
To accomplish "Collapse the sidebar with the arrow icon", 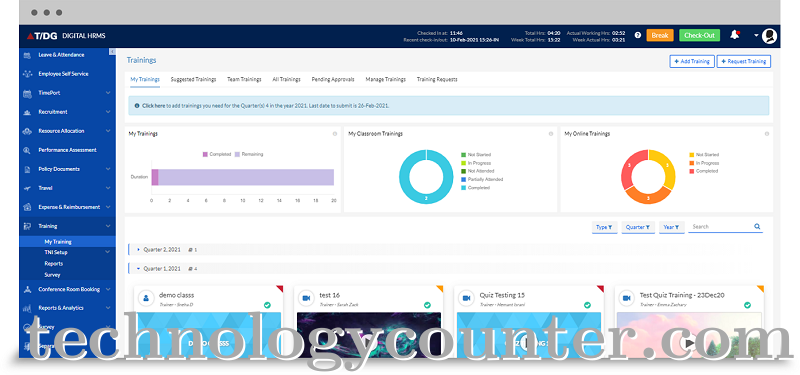I will coord(112,52).
